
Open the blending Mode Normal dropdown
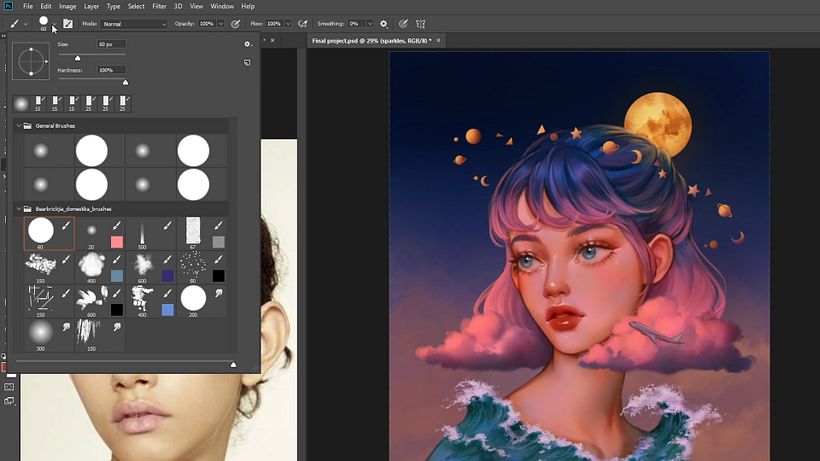(x=134, y=24)
